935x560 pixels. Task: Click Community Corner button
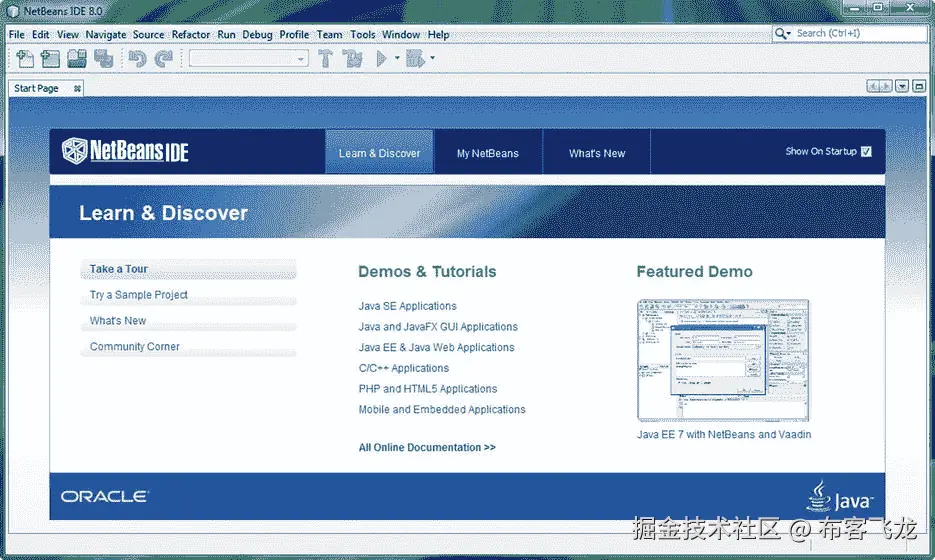pos(188,346)
